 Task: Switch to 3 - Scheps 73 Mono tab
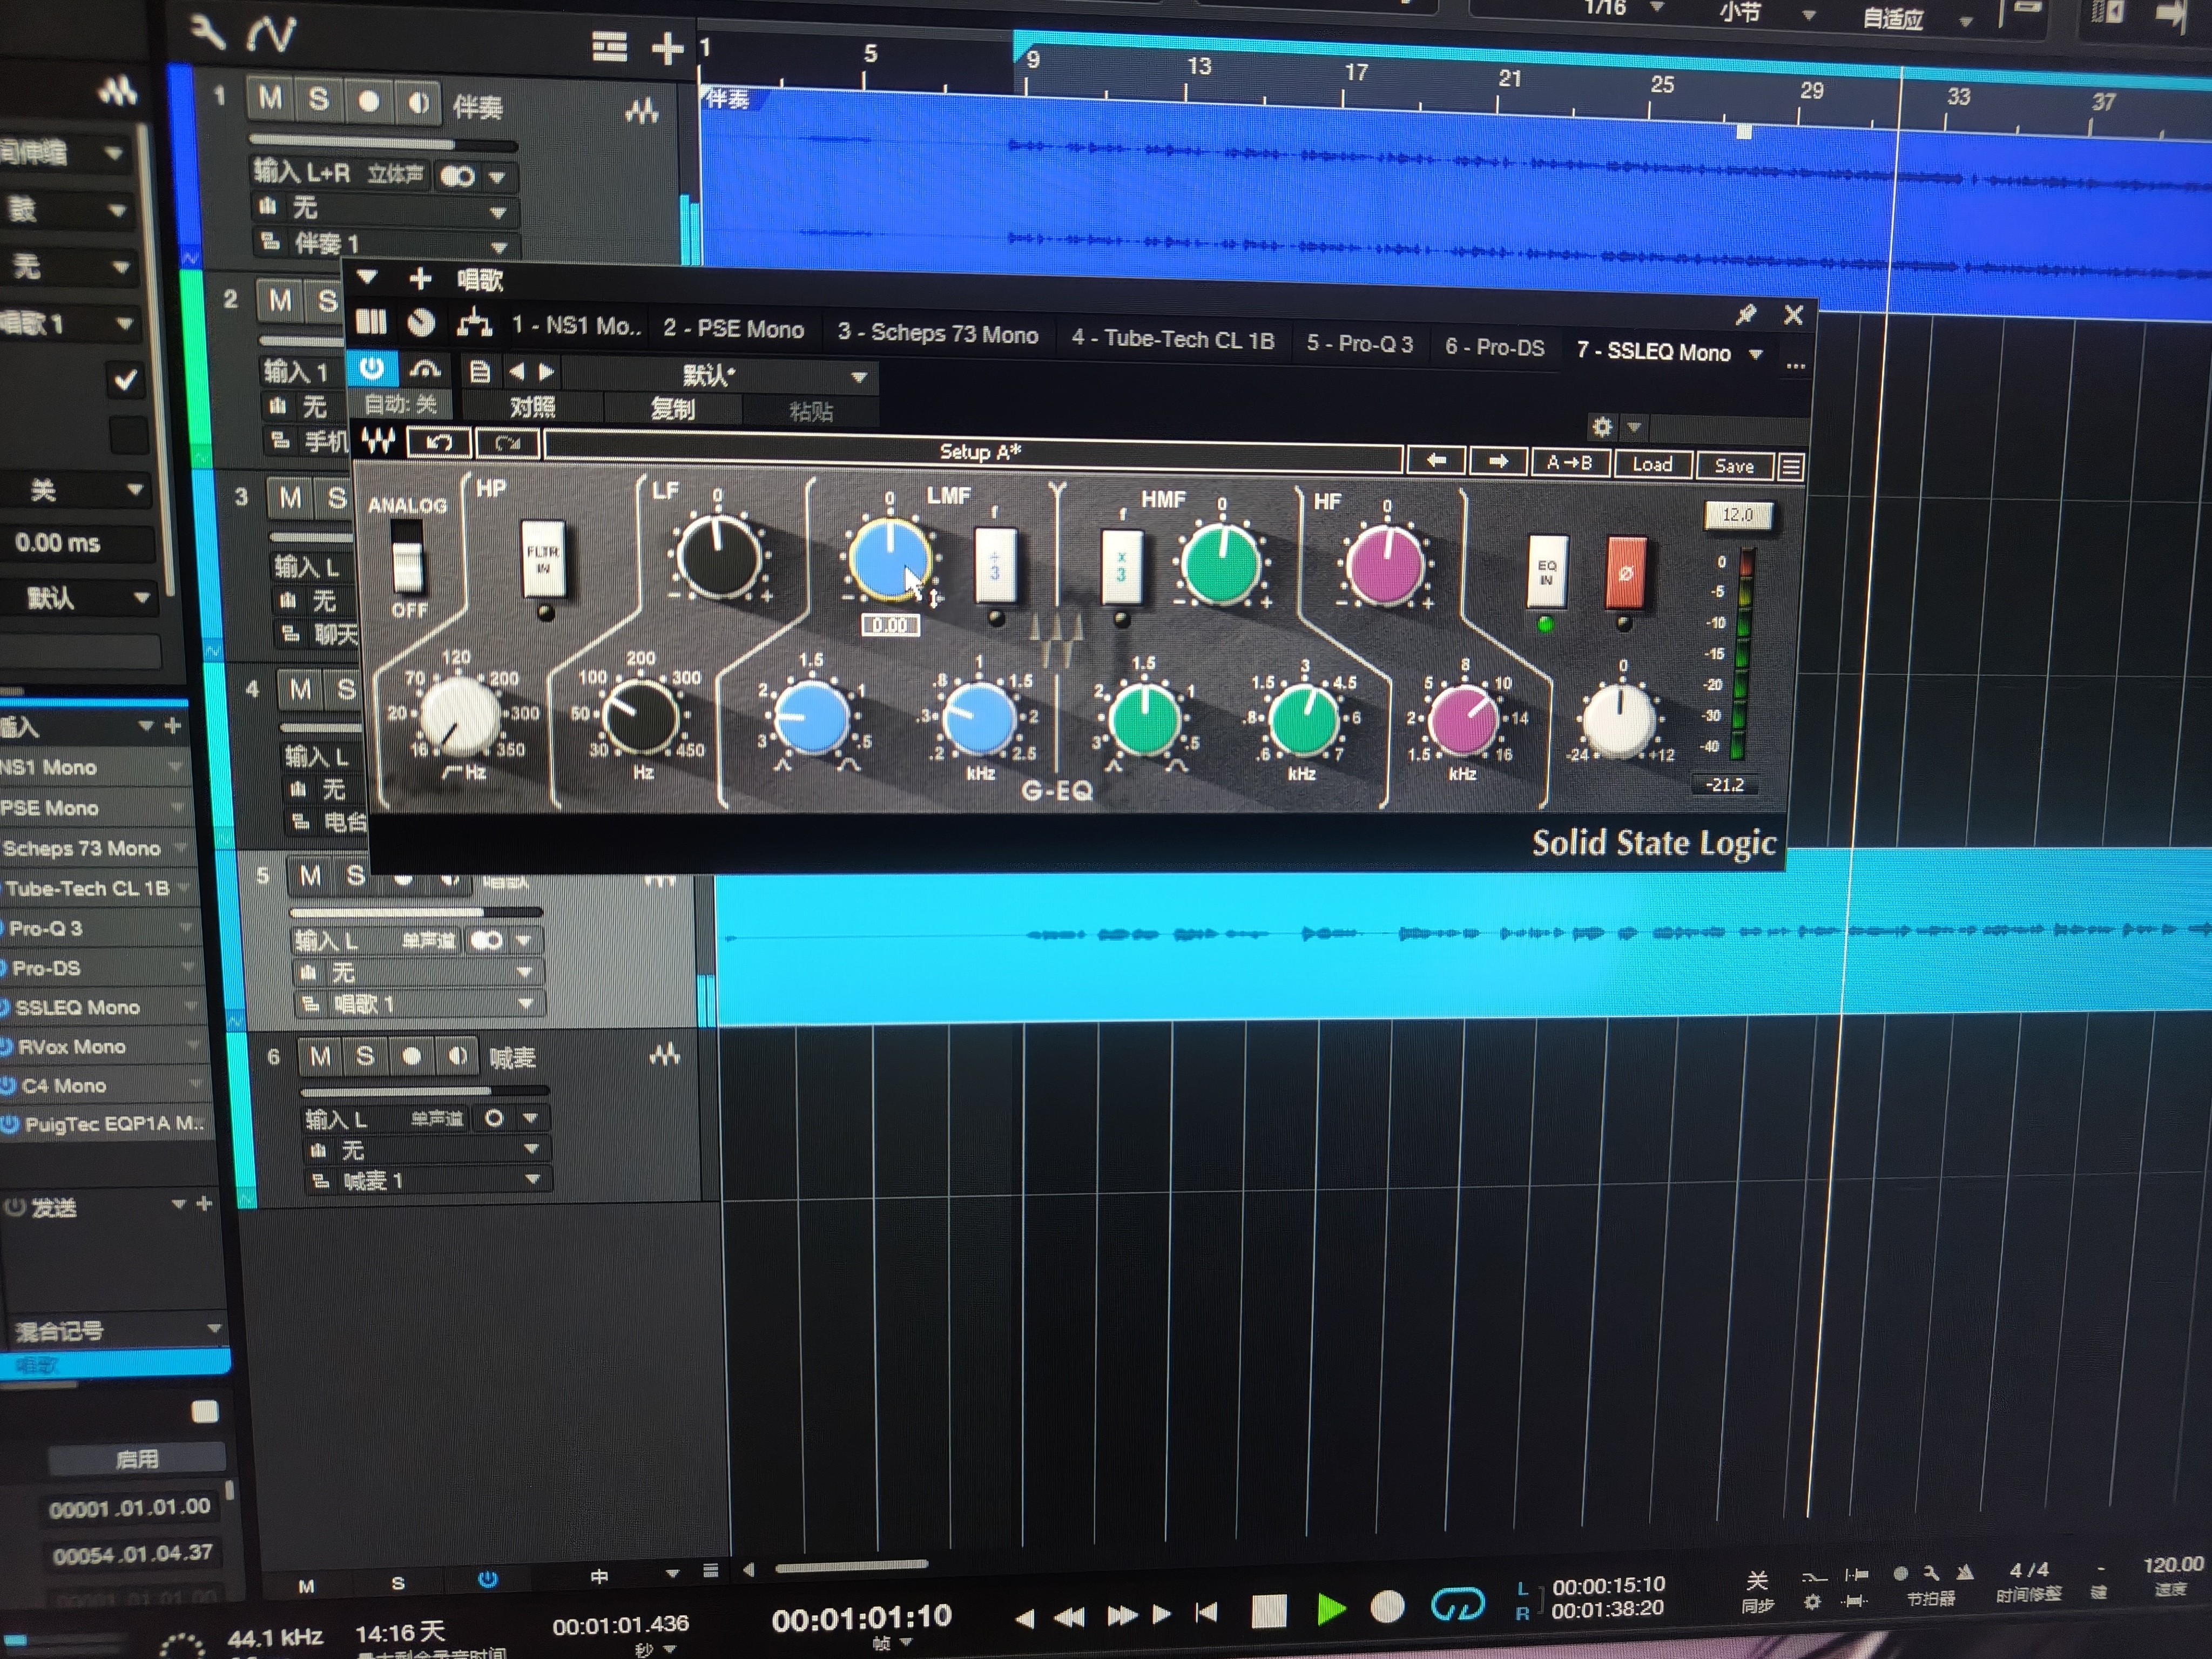click(x=937, y=334)
